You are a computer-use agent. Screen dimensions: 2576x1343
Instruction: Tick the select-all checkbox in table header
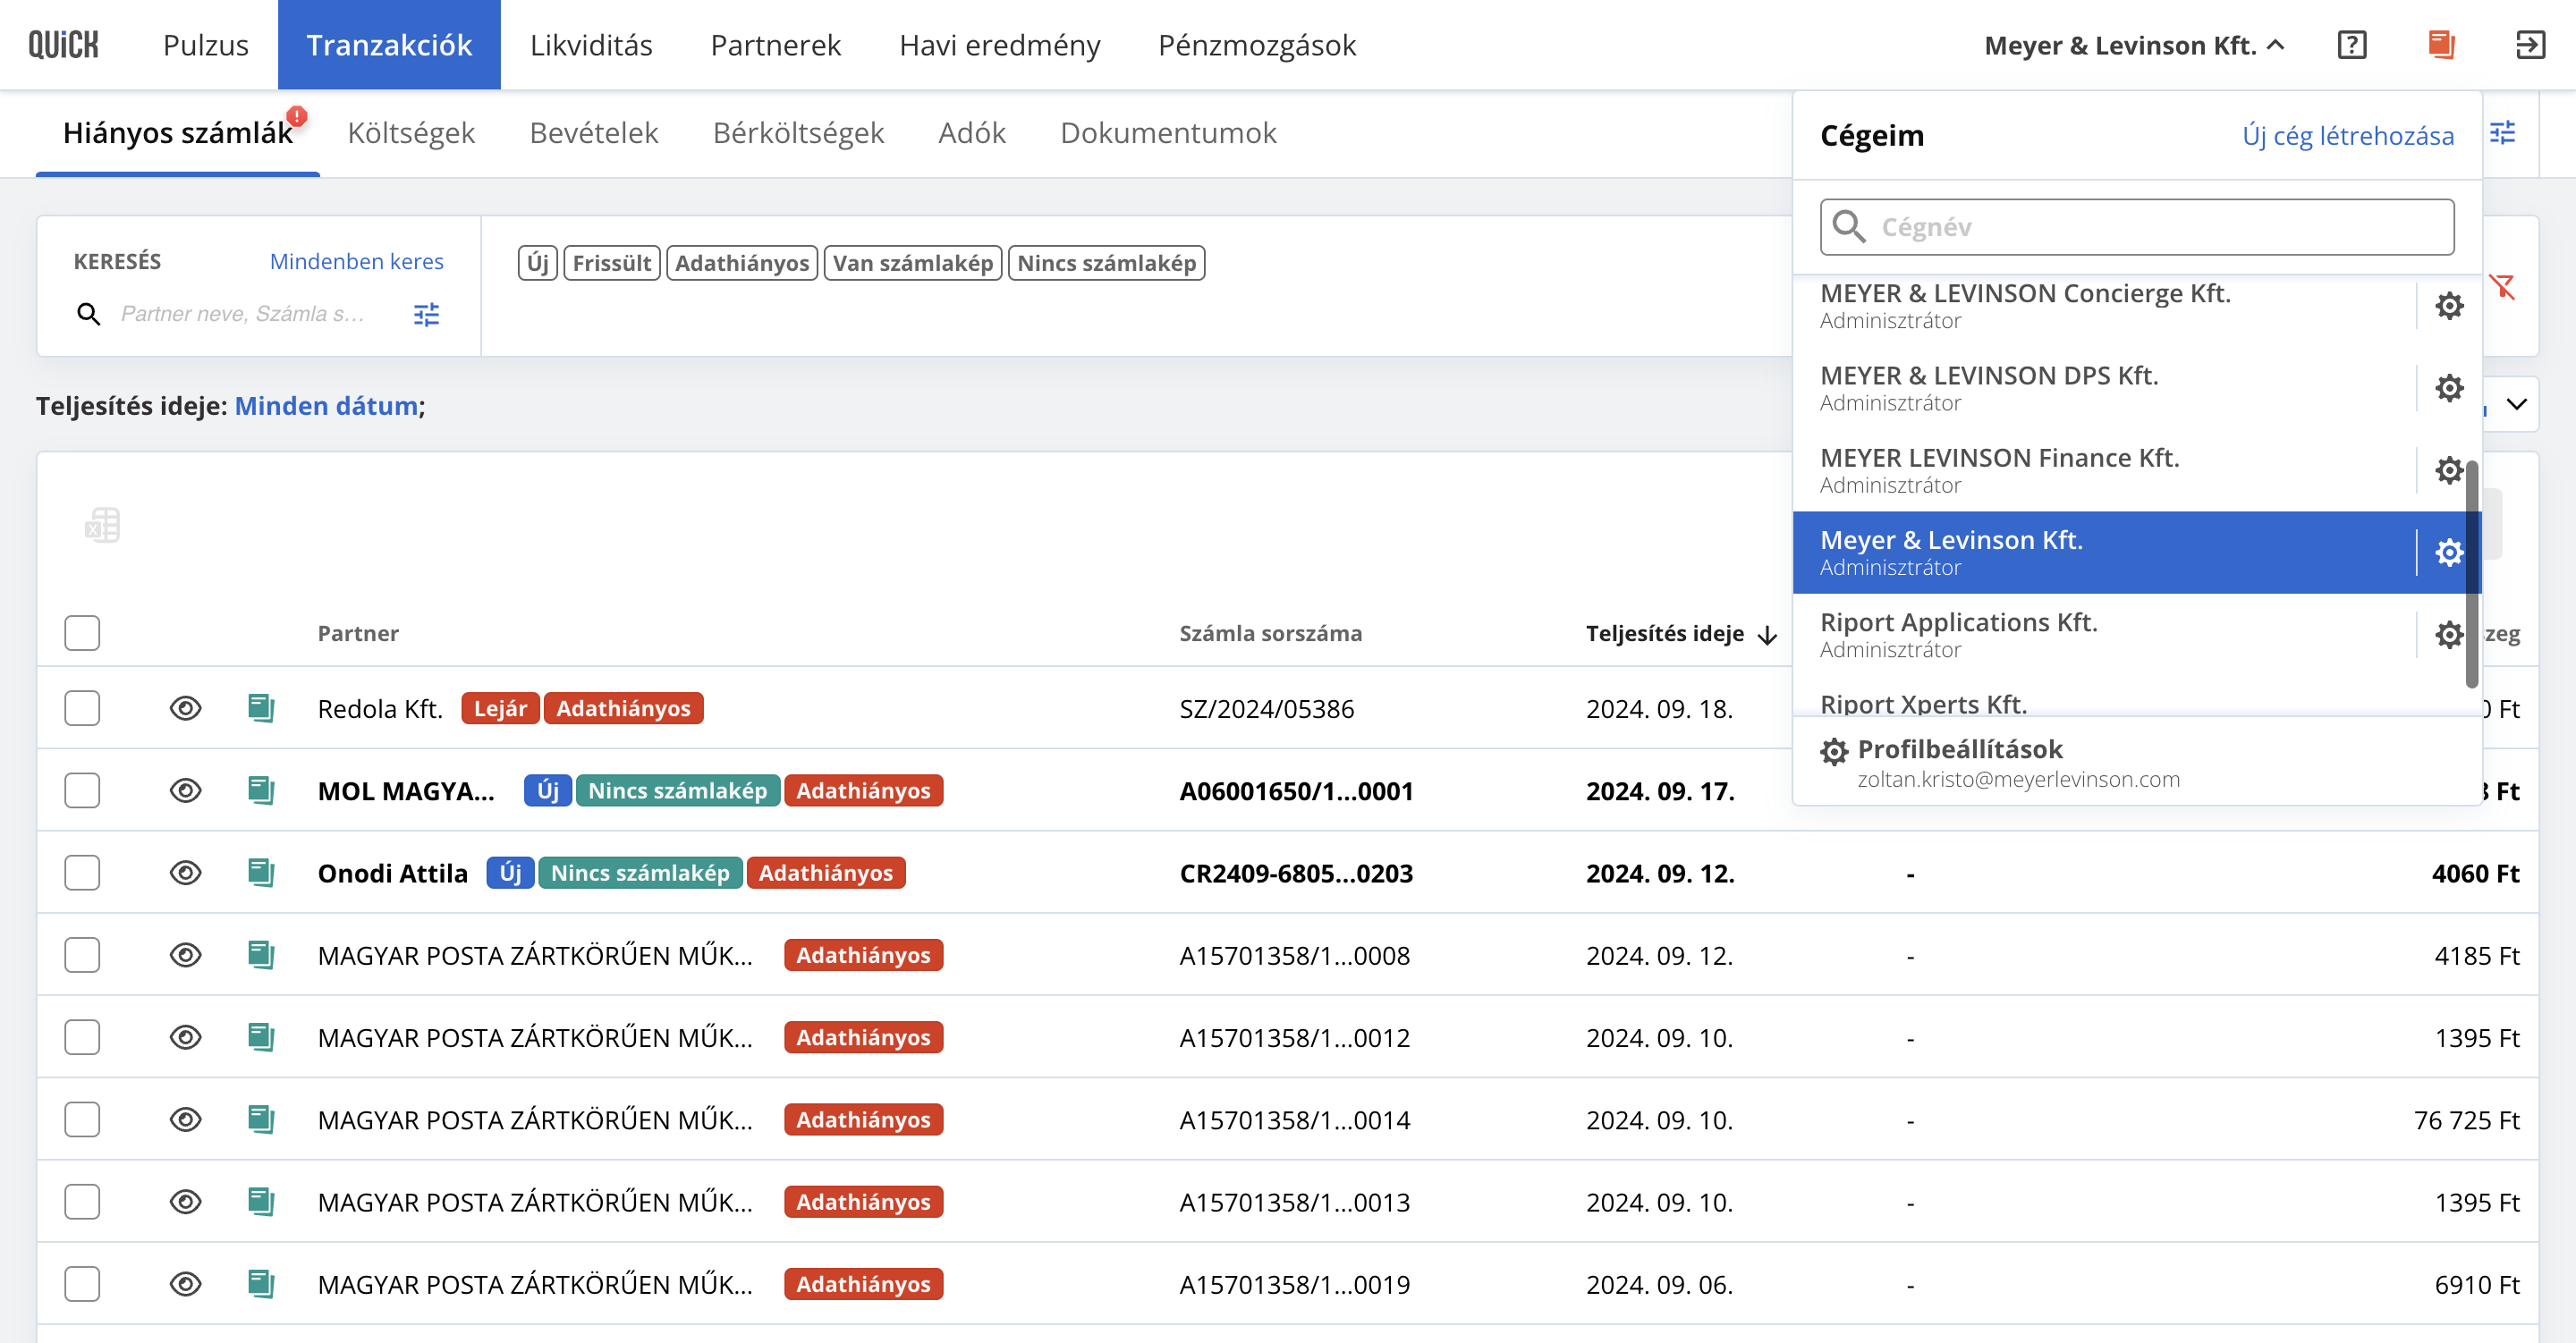tap(82, 633)
